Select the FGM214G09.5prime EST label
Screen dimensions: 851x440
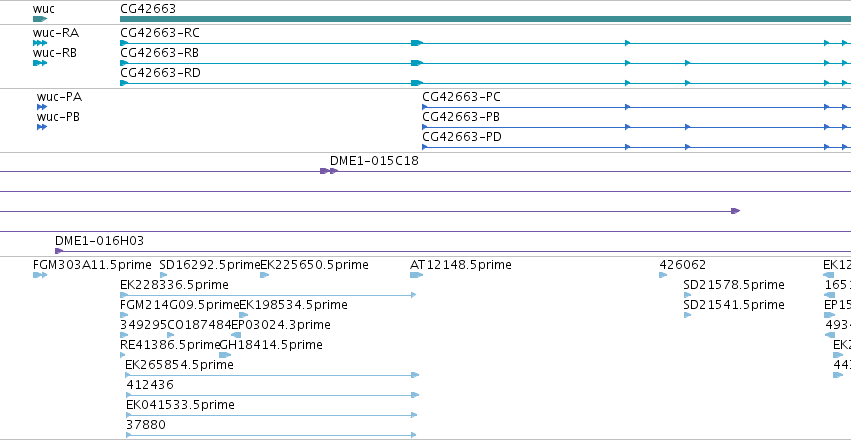click(x=180, y=305)
